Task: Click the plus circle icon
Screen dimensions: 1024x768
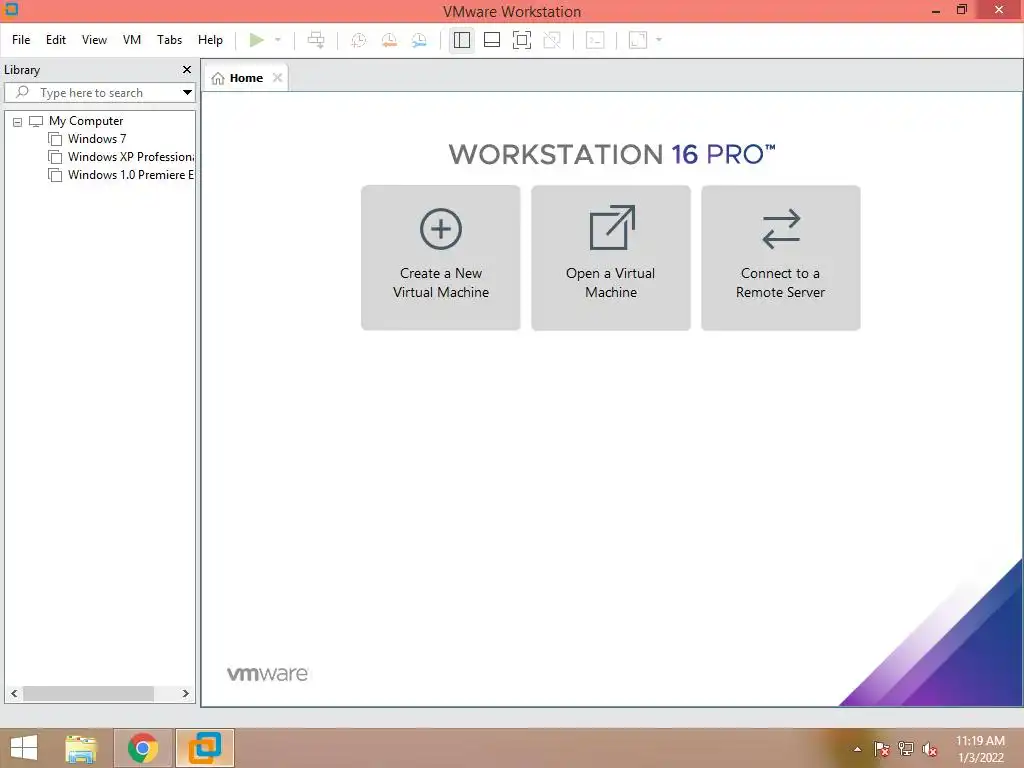Action: [x=441, y=229]
